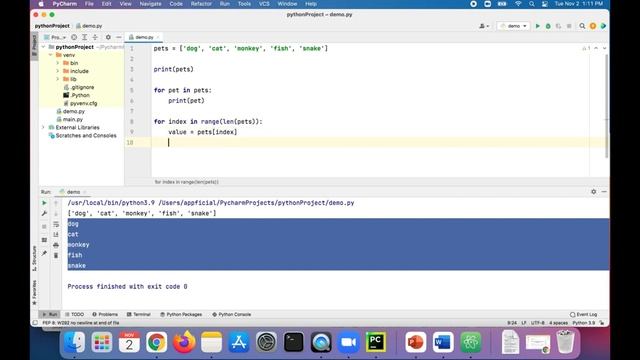Rerun demo with Run panel play icon
The image size is (640, 360).
tap(44, 203)
